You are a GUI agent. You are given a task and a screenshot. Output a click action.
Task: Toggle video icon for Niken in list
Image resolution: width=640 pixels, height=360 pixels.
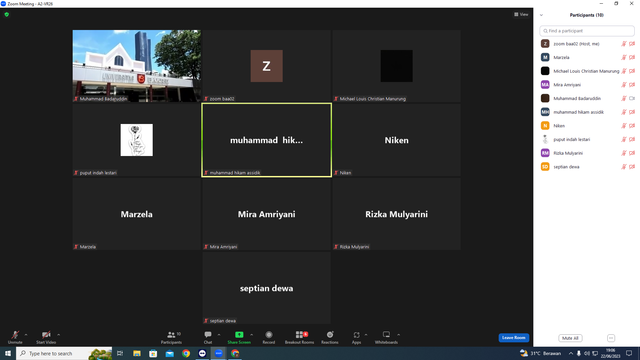click(x=632, y=126)
